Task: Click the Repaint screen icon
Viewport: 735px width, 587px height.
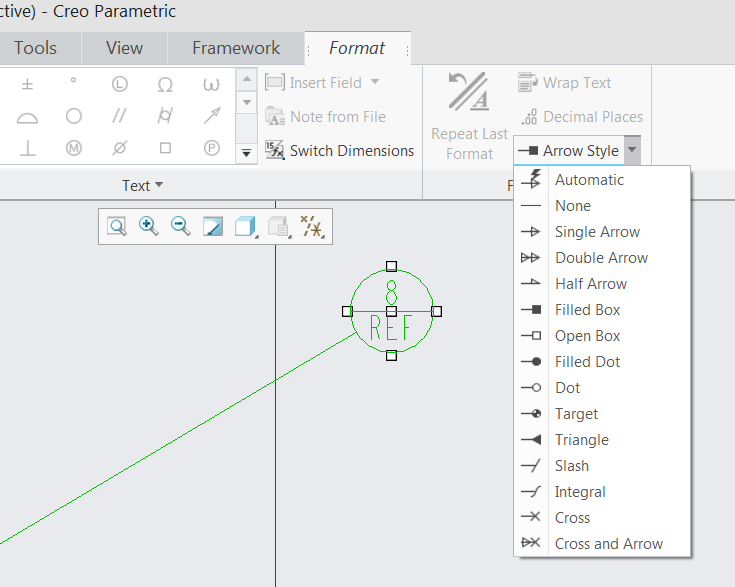Action: click(x=213, y=226)
